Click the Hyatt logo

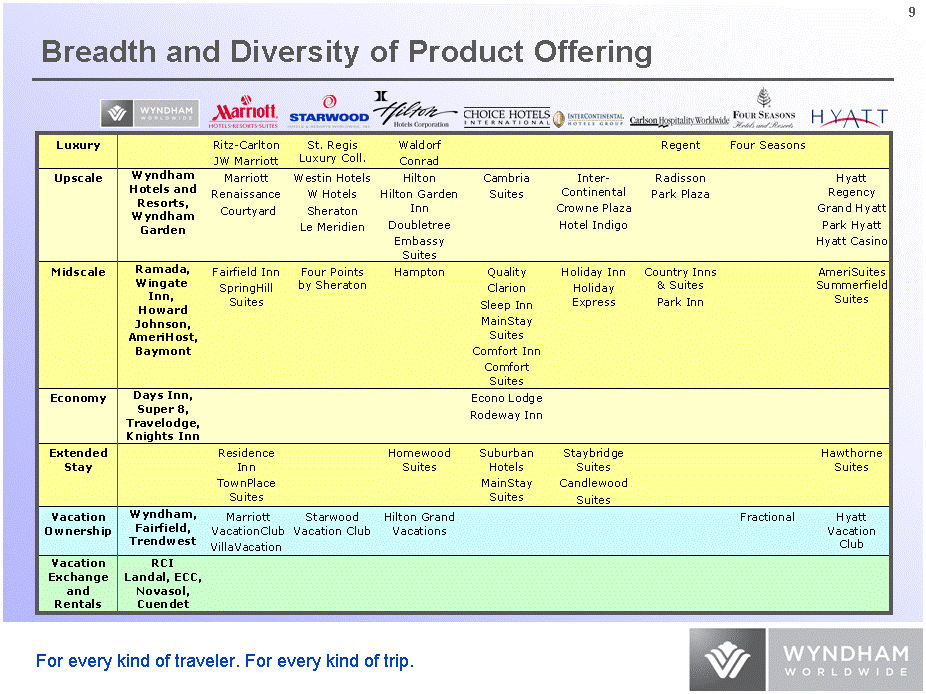[848, 118]
